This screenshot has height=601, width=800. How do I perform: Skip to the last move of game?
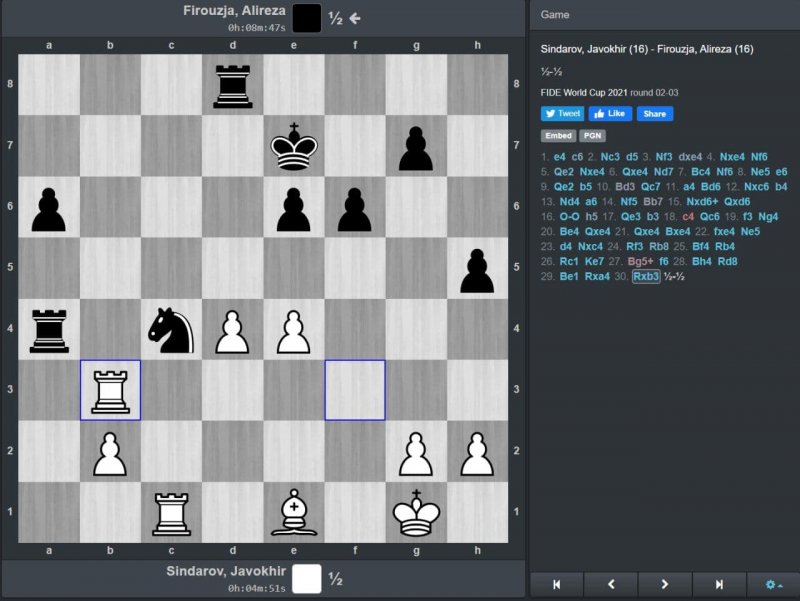point(719,584)
